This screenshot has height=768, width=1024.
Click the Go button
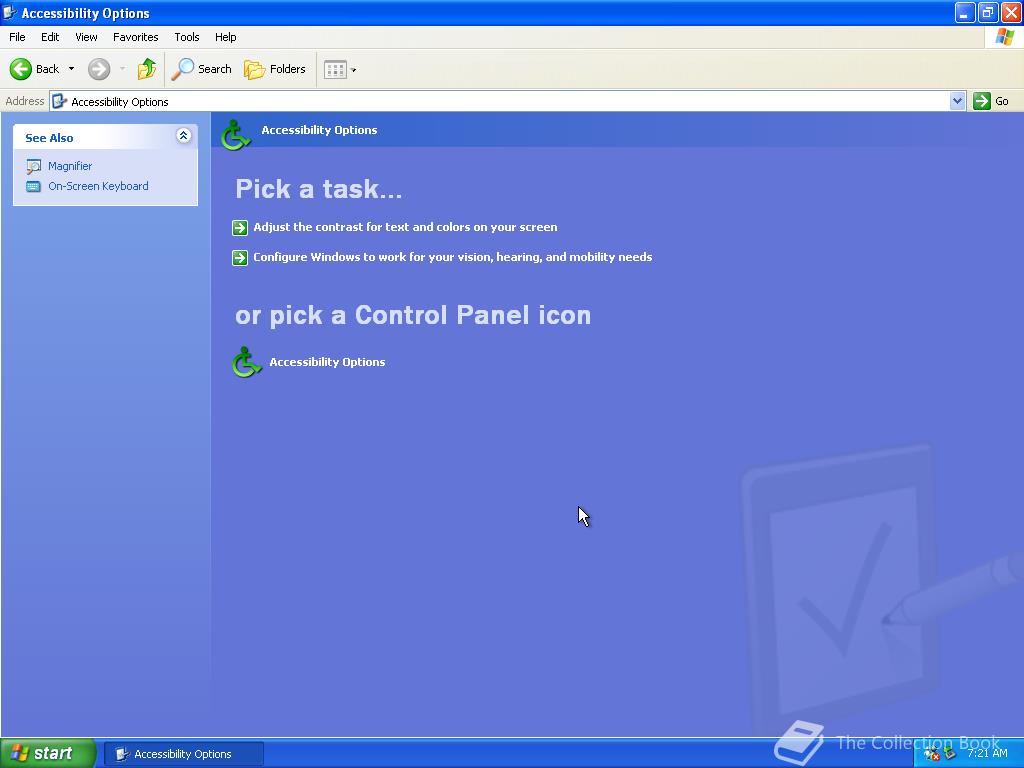pos(991,101)
